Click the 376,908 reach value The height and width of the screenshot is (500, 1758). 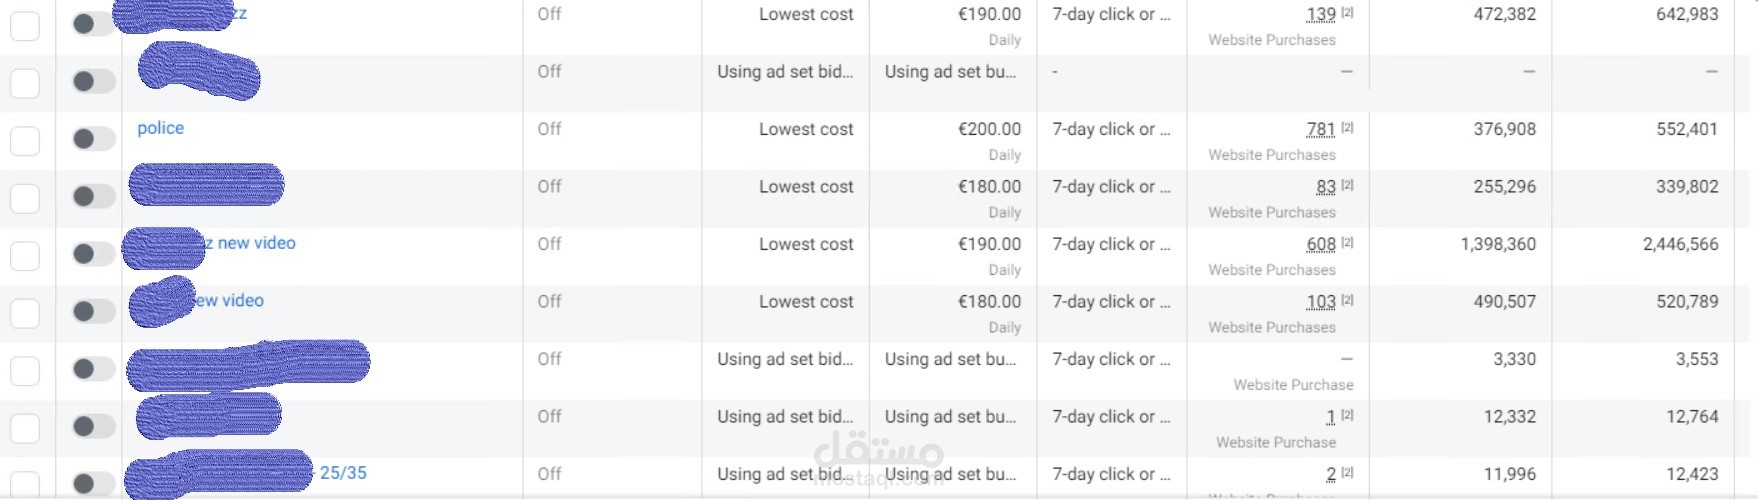[1504, 129]
